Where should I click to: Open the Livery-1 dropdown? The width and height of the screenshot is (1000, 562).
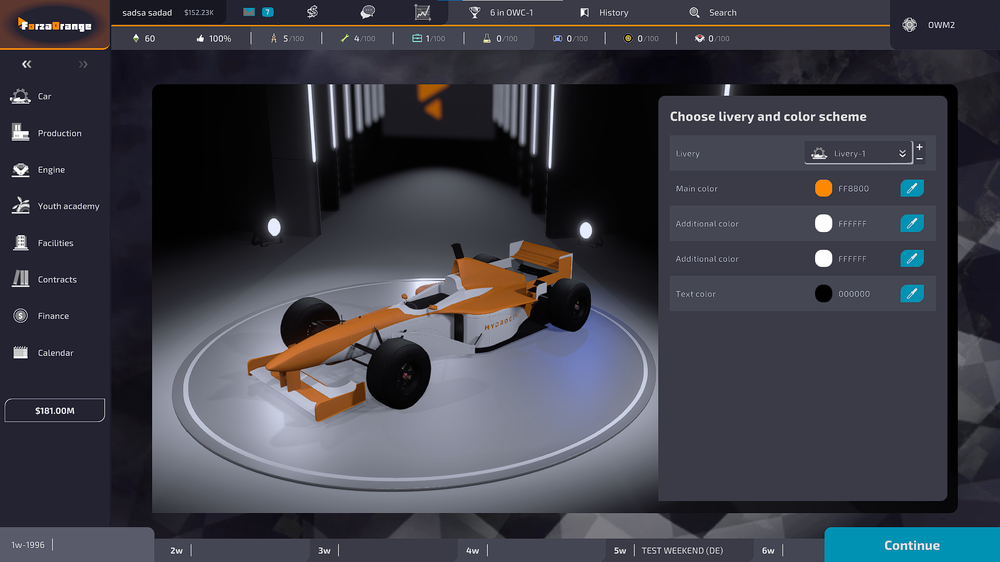(858, 153)
